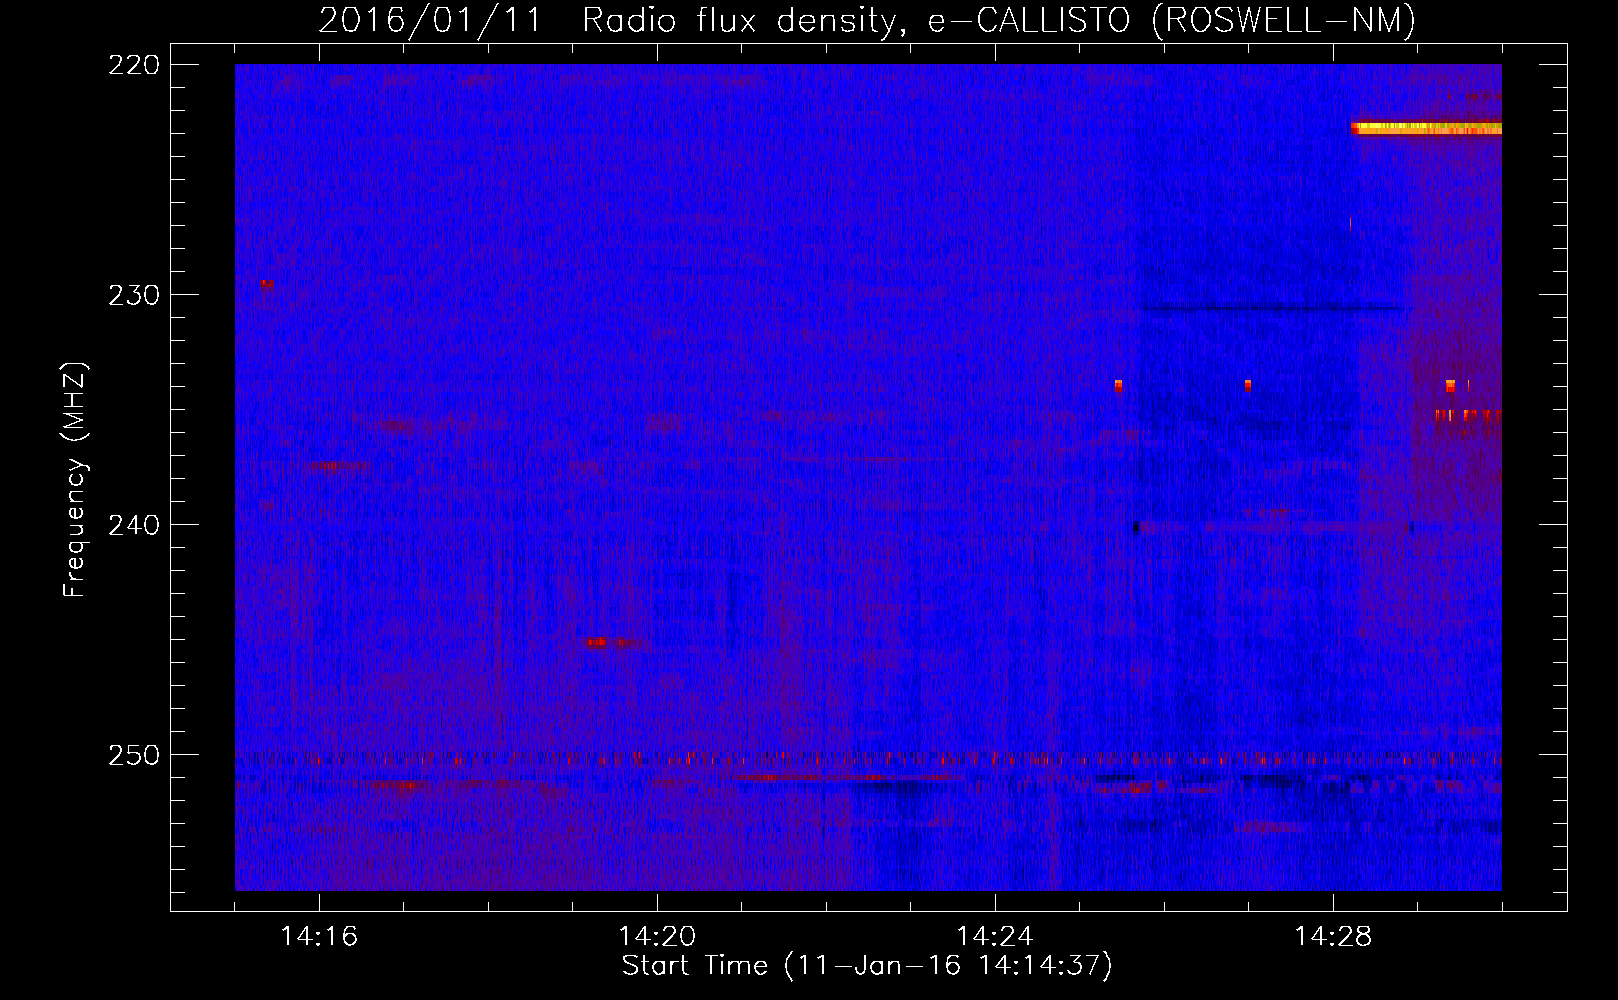Click the red streak near 245 MHz around 14:19
The height and width of the screenshot is (1000, 1618).
click(609, 643)
